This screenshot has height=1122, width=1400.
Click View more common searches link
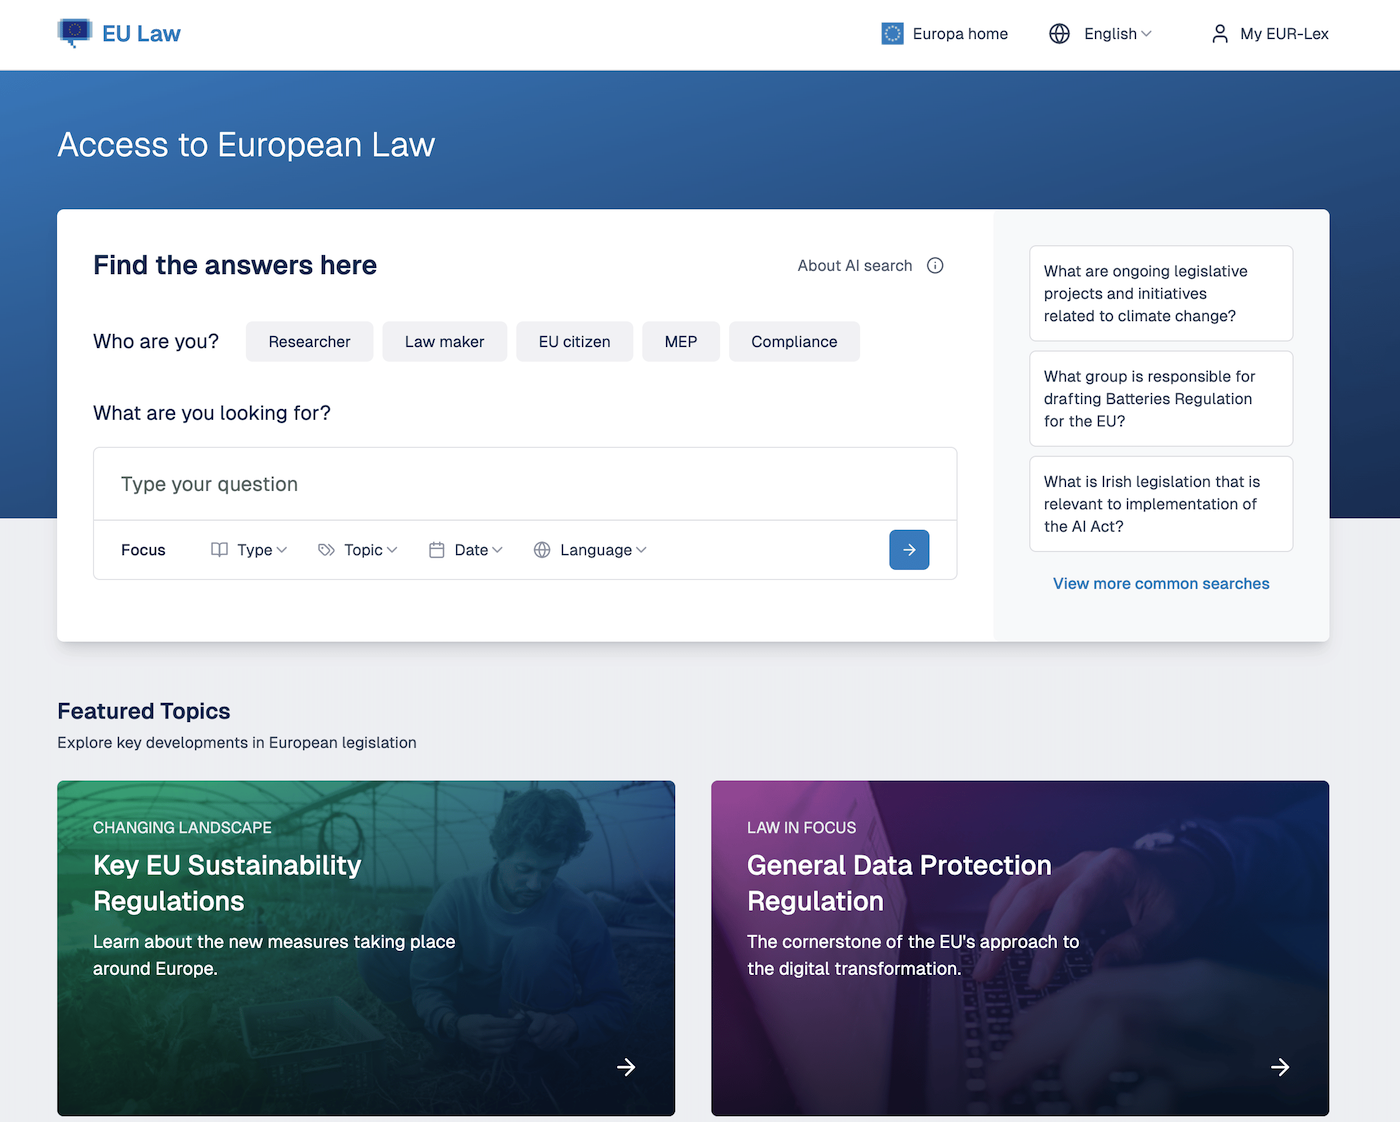(1160, 584)
